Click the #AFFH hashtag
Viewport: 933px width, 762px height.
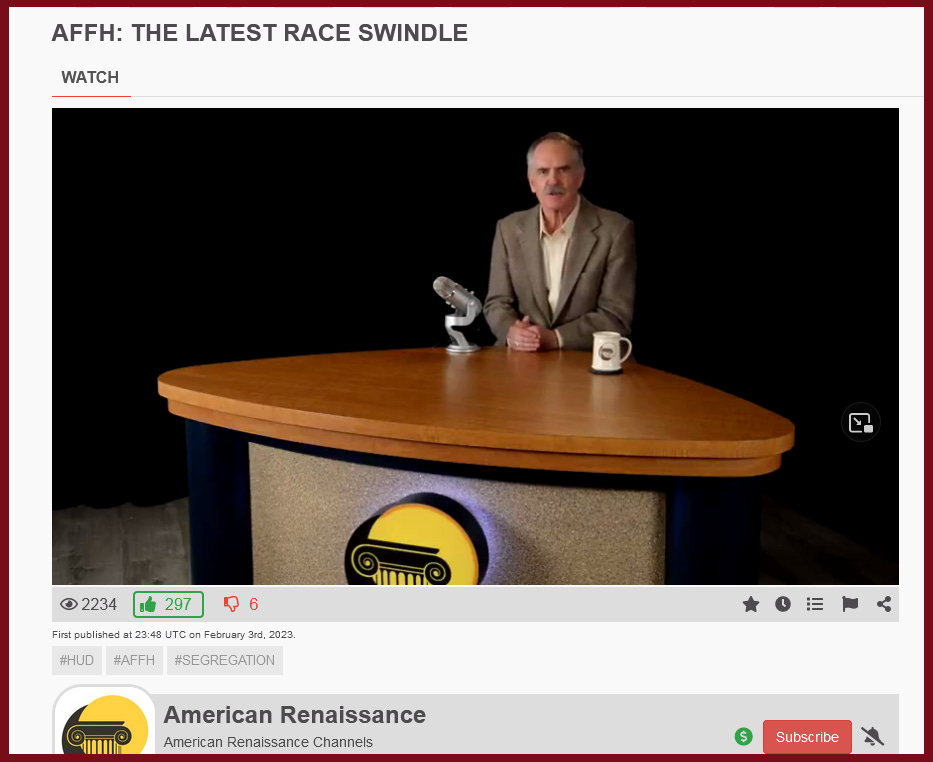coord(134,660)
